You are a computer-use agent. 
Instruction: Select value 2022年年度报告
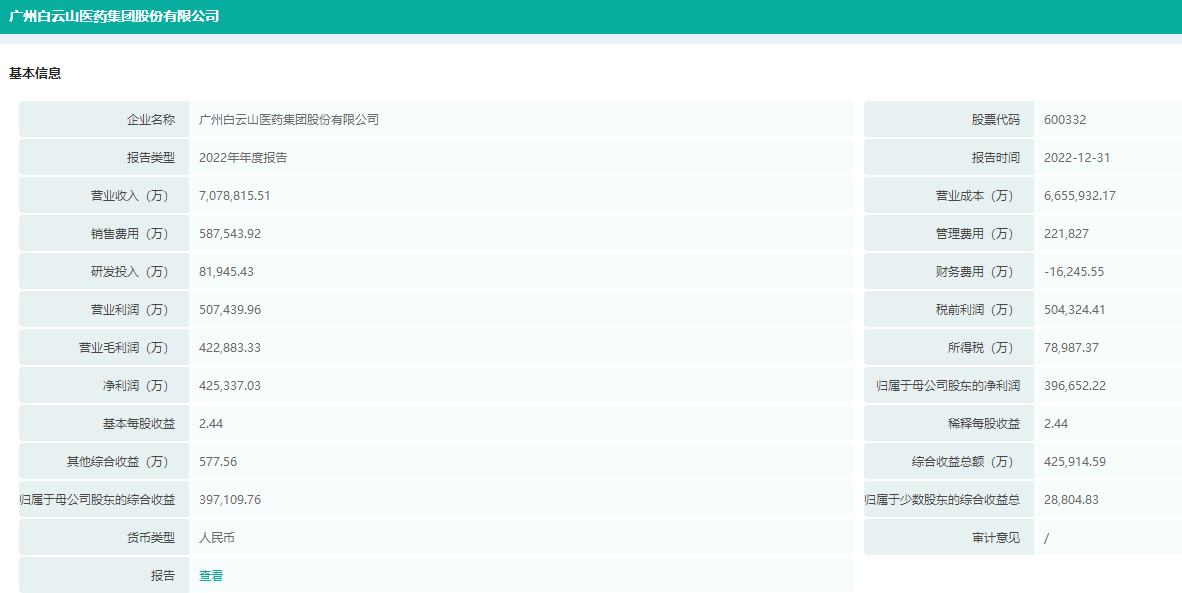(243, 157)
